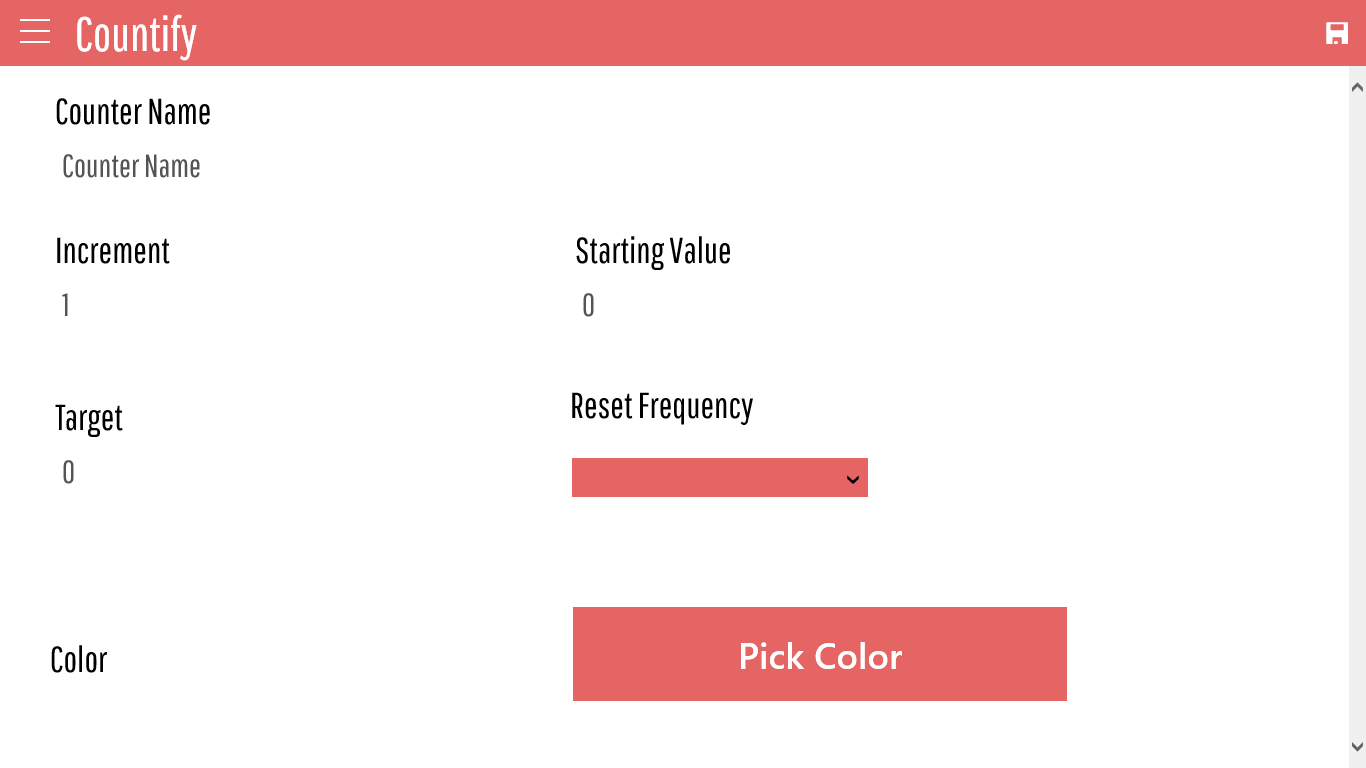
Task: Click the scrollbar down arrow
Action: click(1357, 747)
